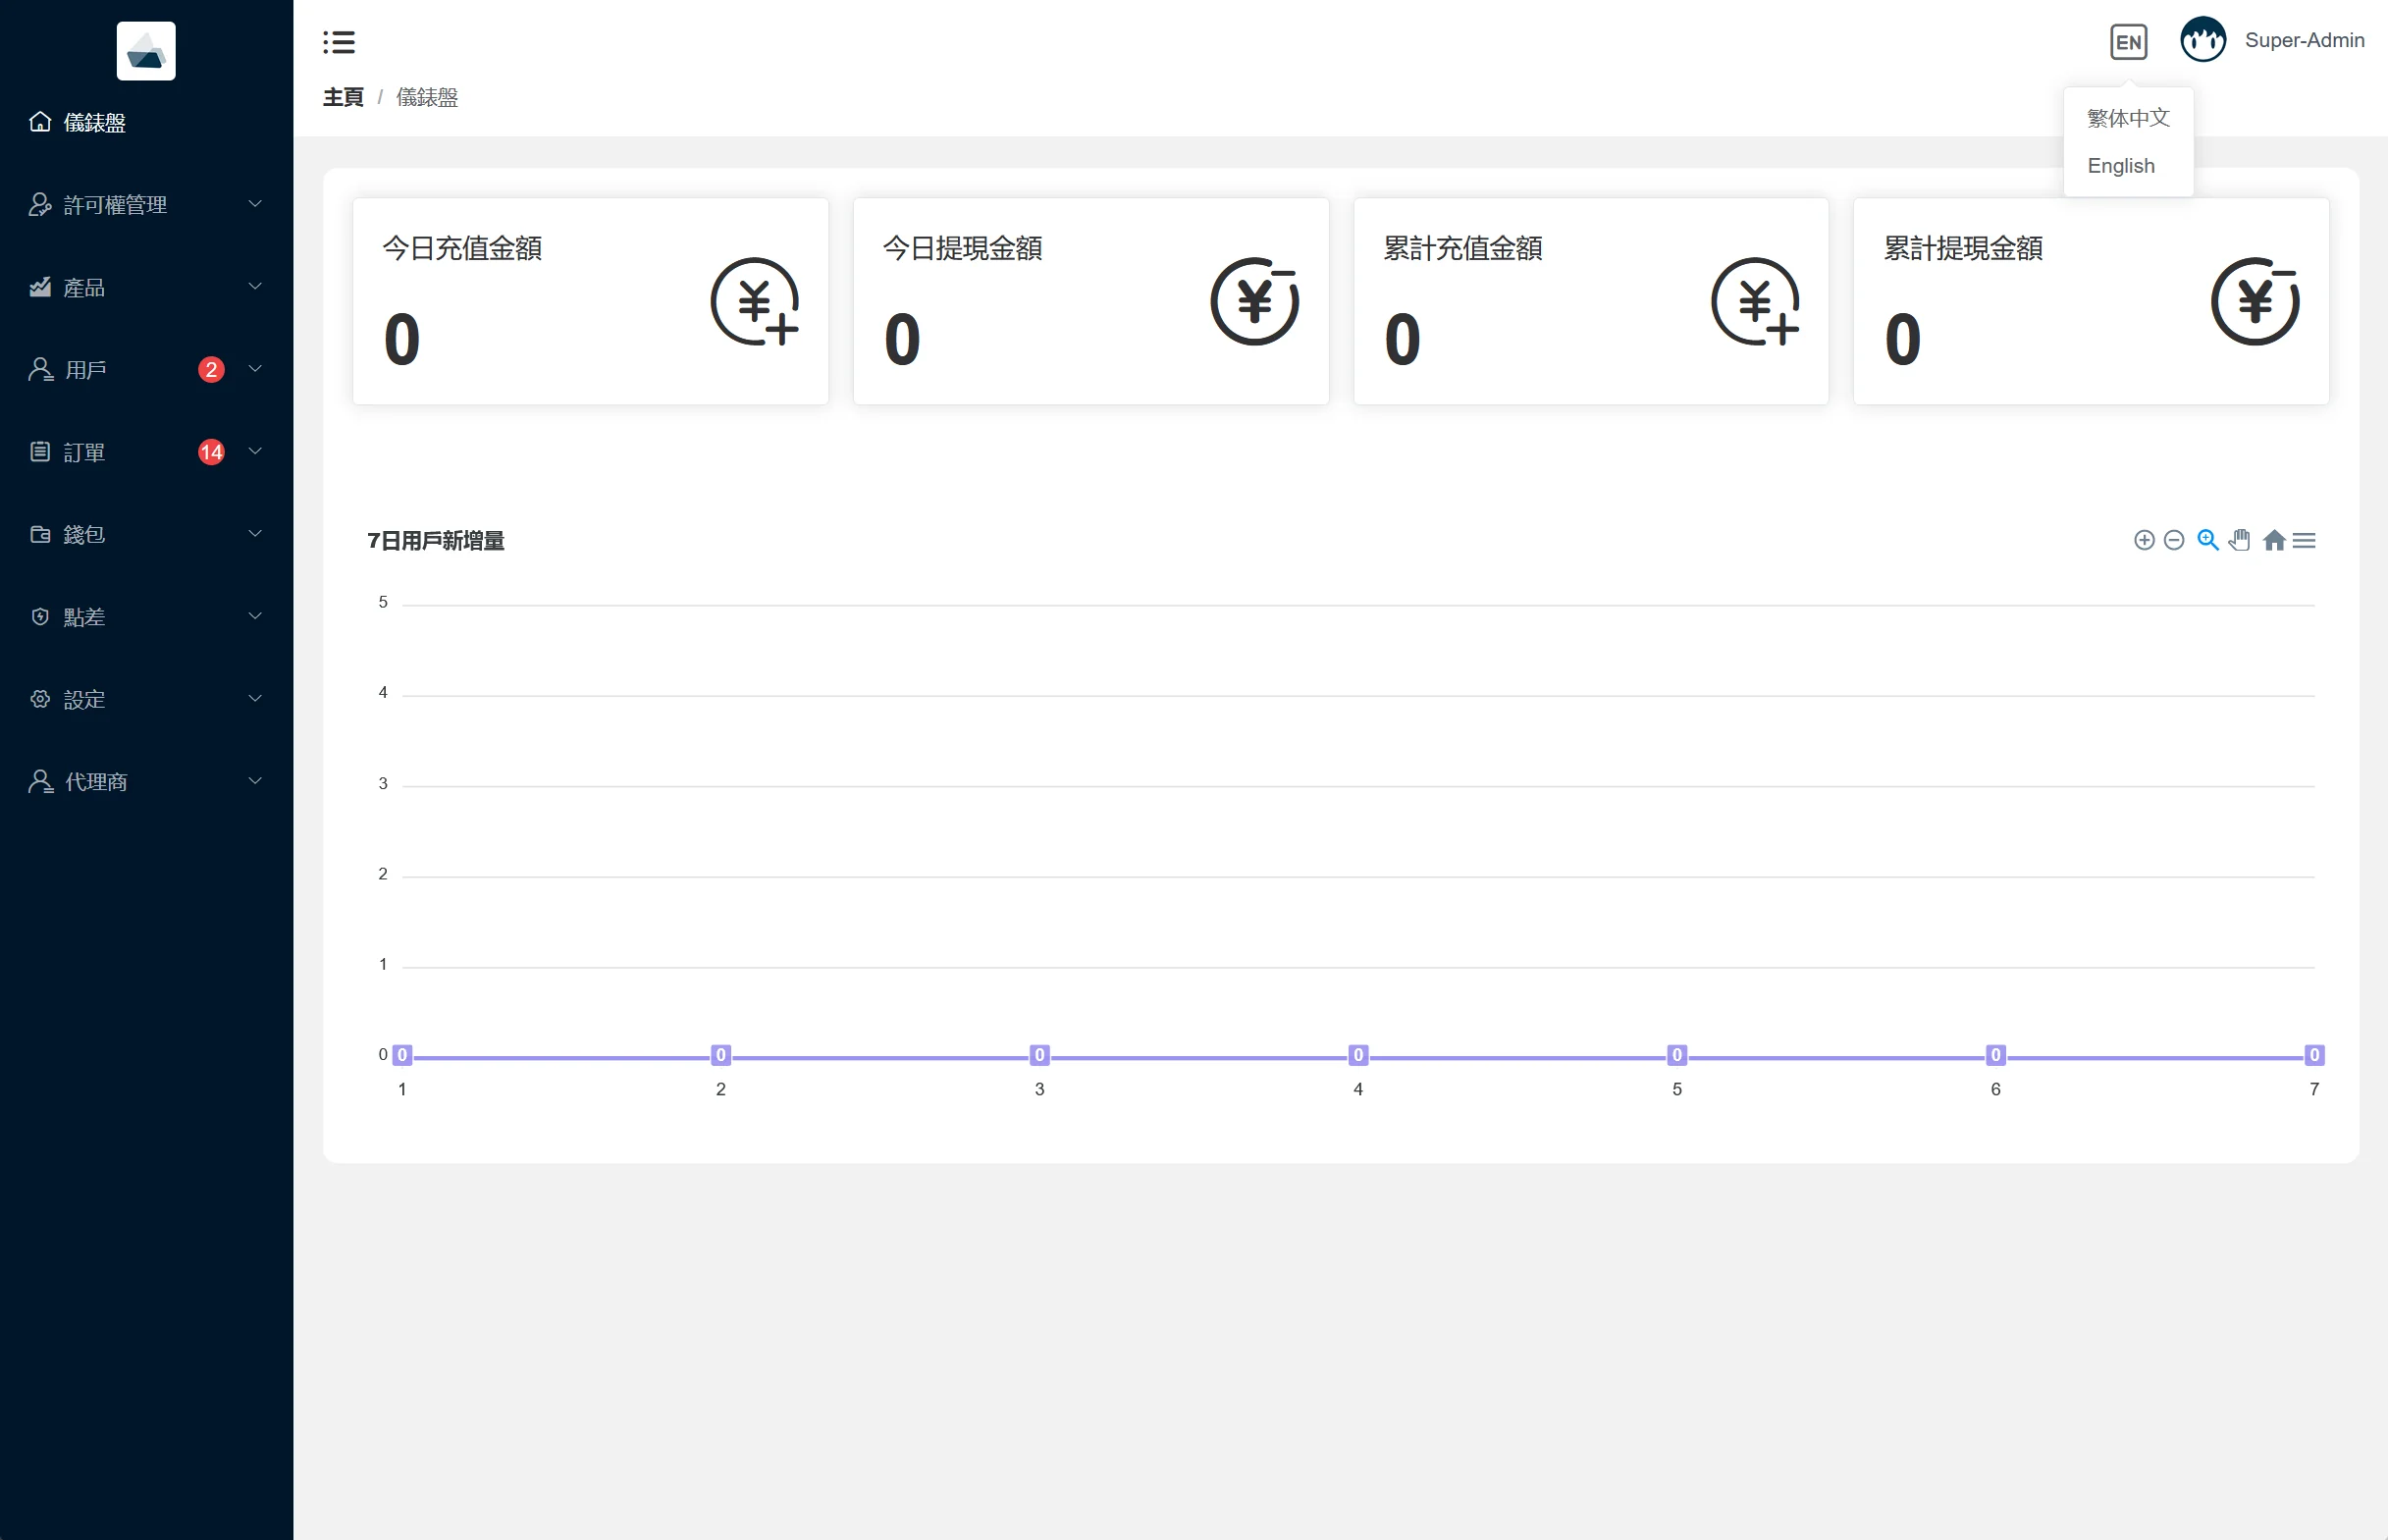Image resolution: width=2388 pixels, height=1540 pixels.
Task: Activate the chart selection zoom magnifier tool
Action: click(2207, 540)
